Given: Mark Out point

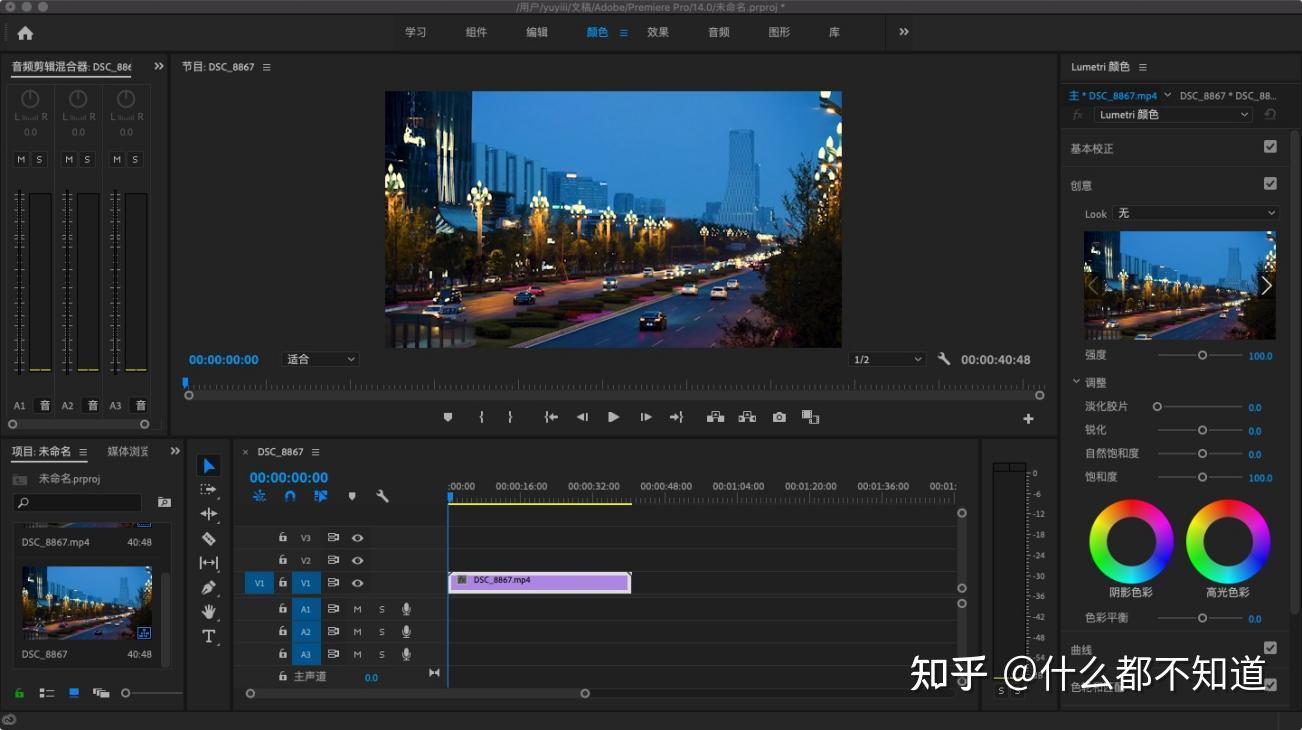Looking at the screenshot, I should coord(510,417).
